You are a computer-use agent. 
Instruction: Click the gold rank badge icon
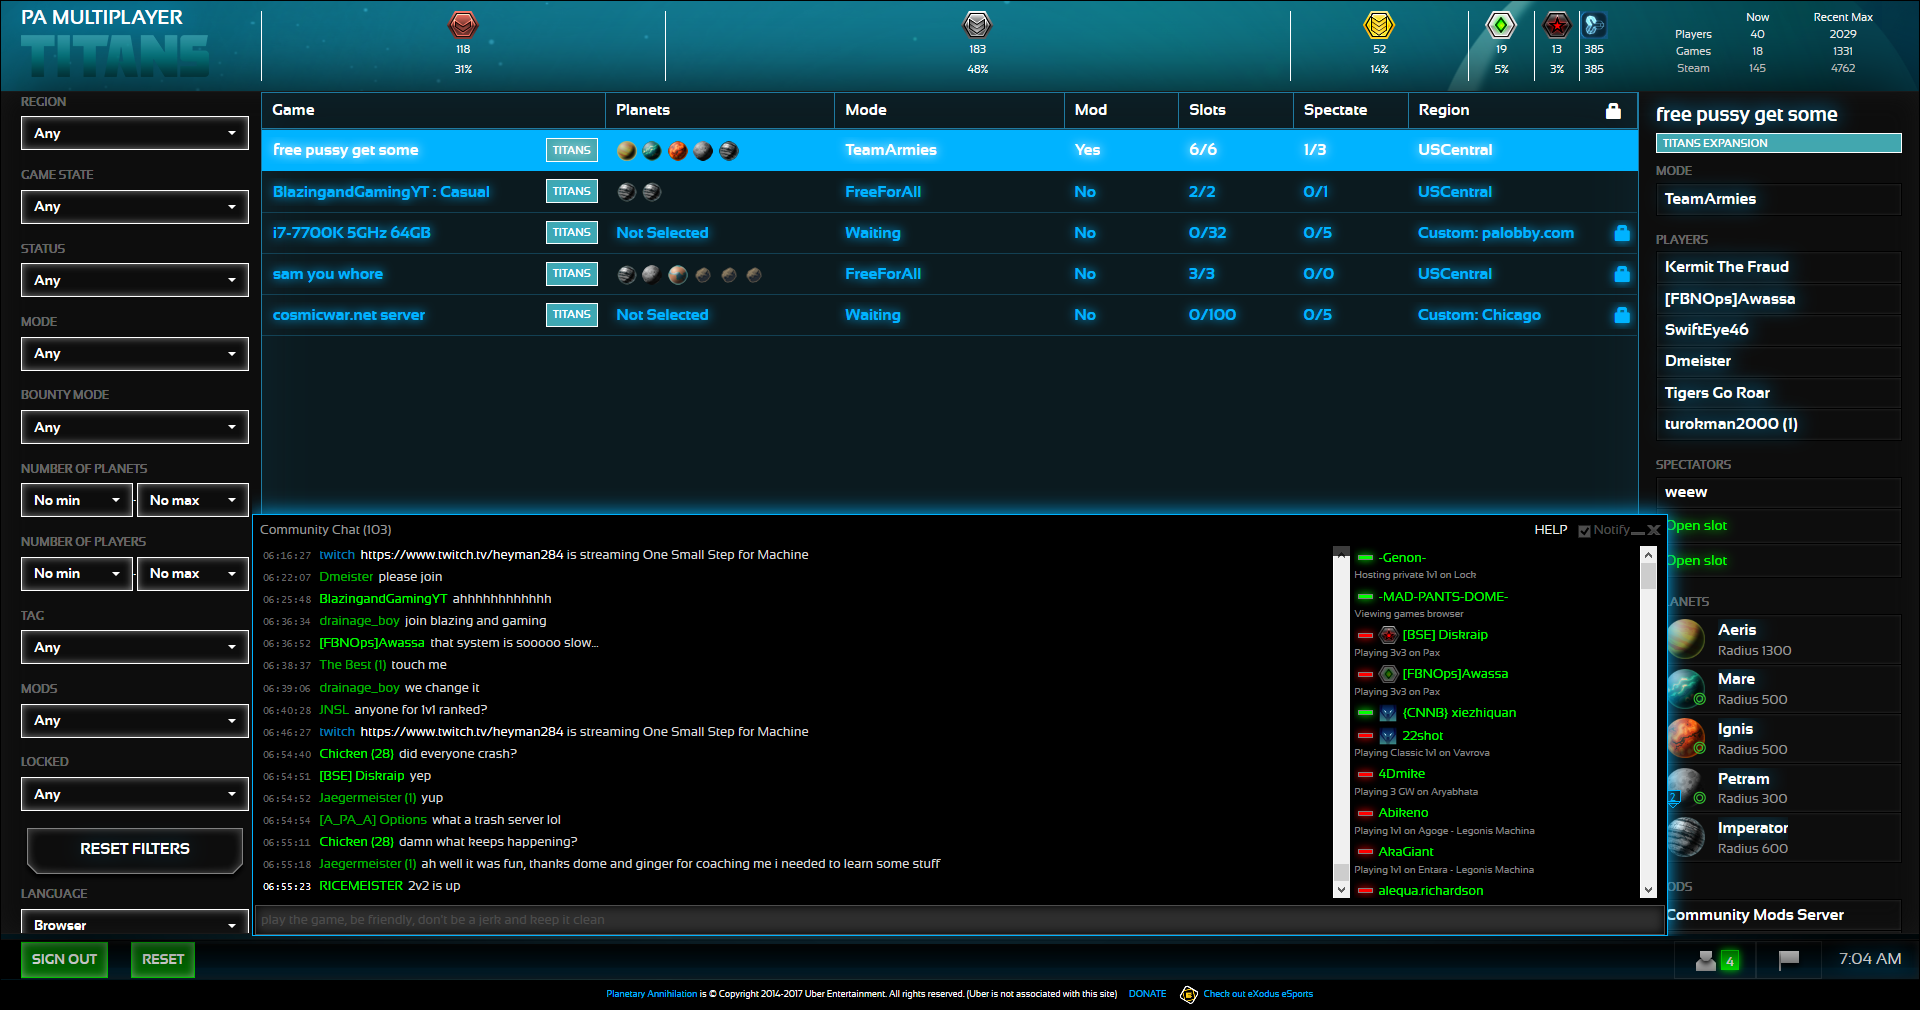click(x=1379, y=24)
